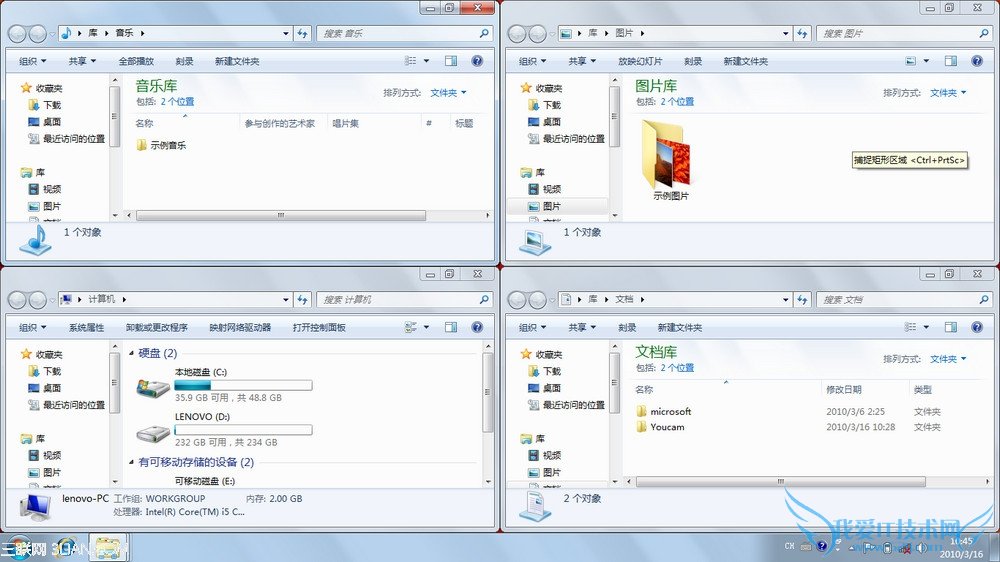Open 组织 dropdown in the Music library window
Viewport: 1000px width, 562px height.
[x=33, y=61]
